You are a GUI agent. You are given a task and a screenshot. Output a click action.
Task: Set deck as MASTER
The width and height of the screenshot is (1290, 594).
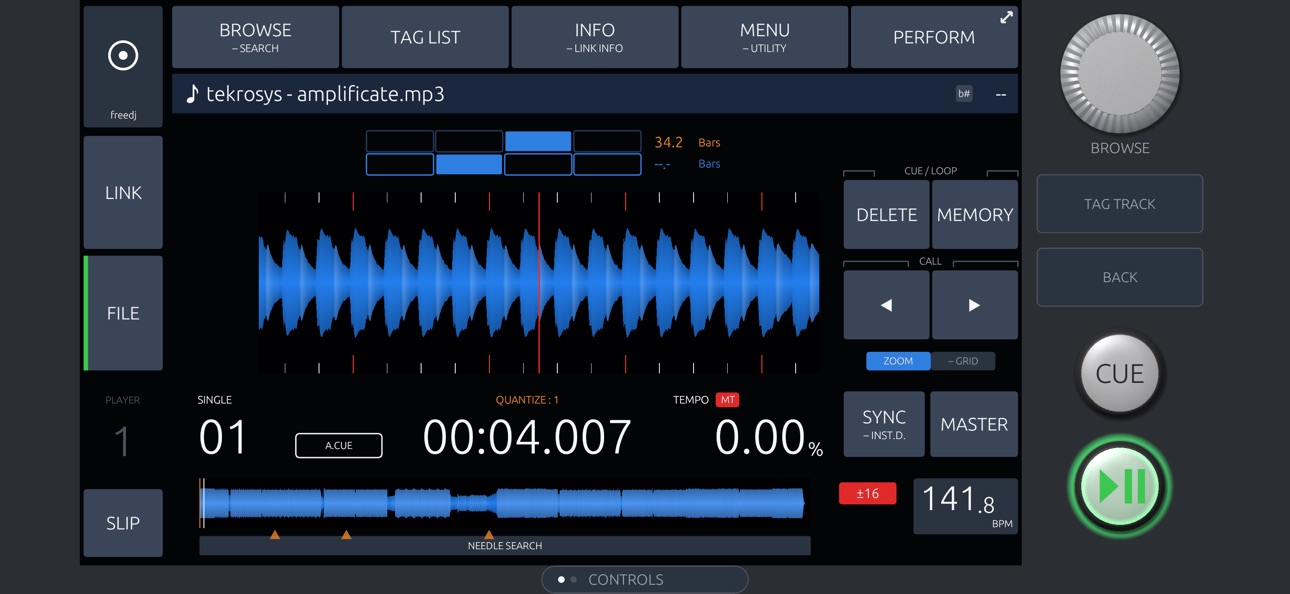(x=974, y=424)
